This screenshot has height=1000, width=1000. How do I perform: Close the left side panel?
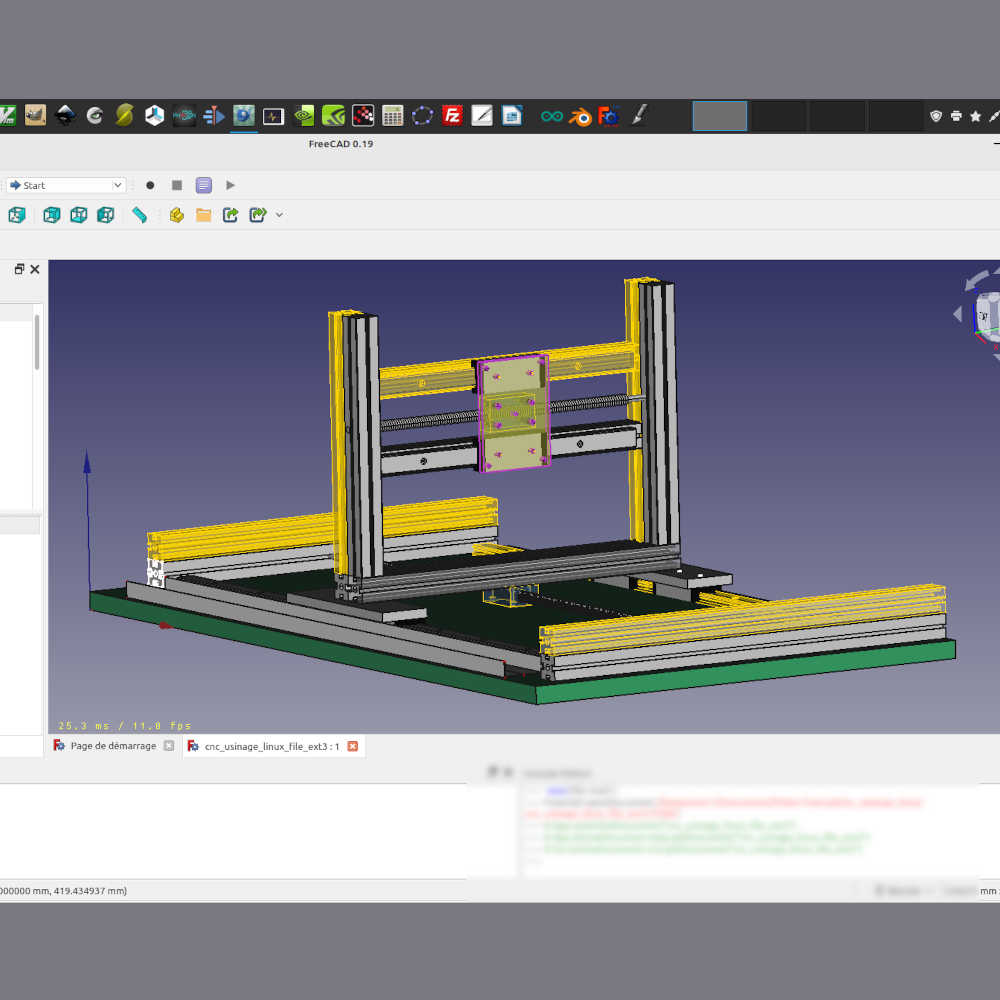35,269
